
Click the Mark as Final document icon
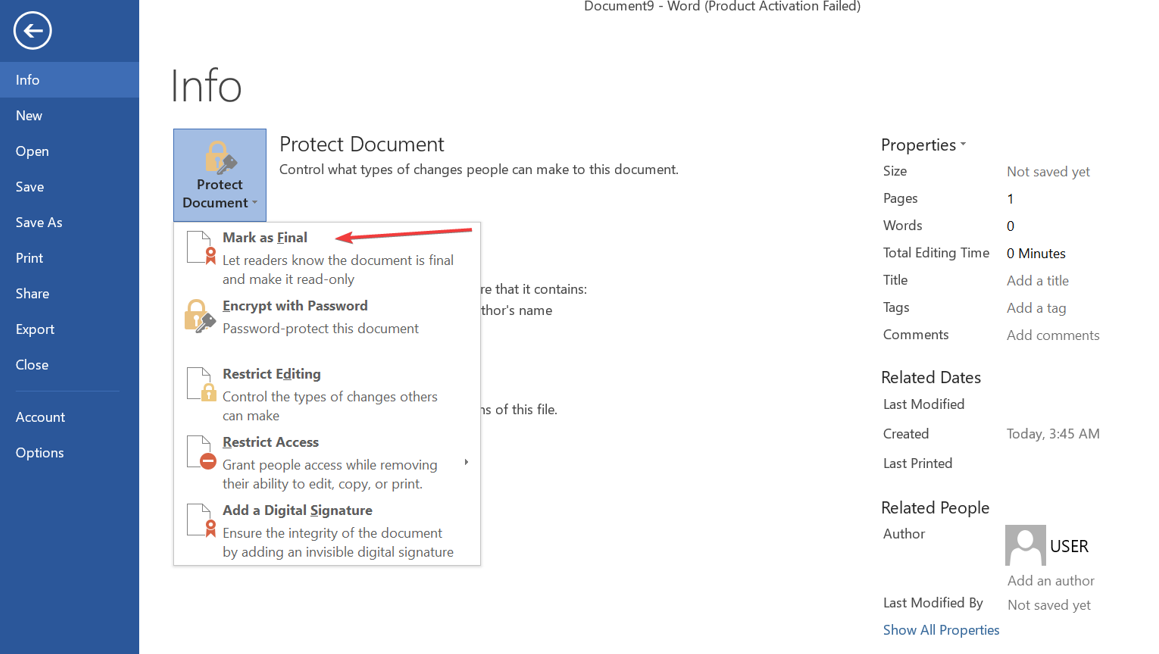coord(200,248)
